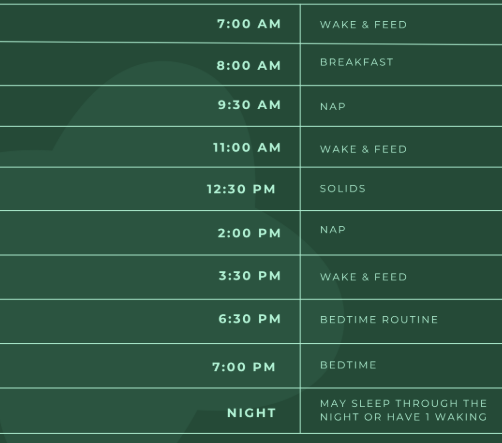
Task: Select the MAY SLEEP THROUGH THE NIGHT note
Action: (x=403, y=410)
